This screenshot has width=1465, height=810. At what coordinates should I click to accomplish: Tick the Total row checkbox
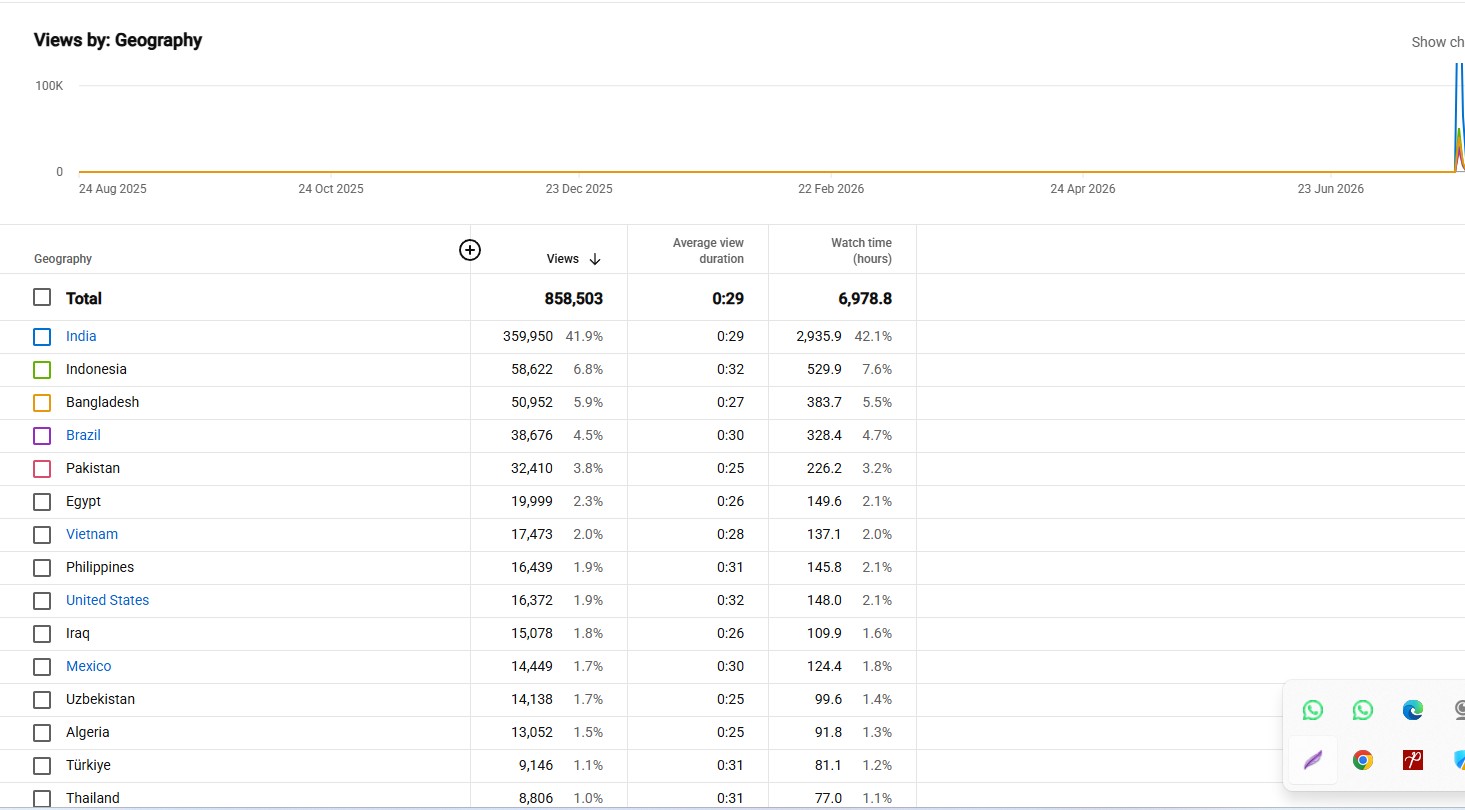[x=42, y=297]
